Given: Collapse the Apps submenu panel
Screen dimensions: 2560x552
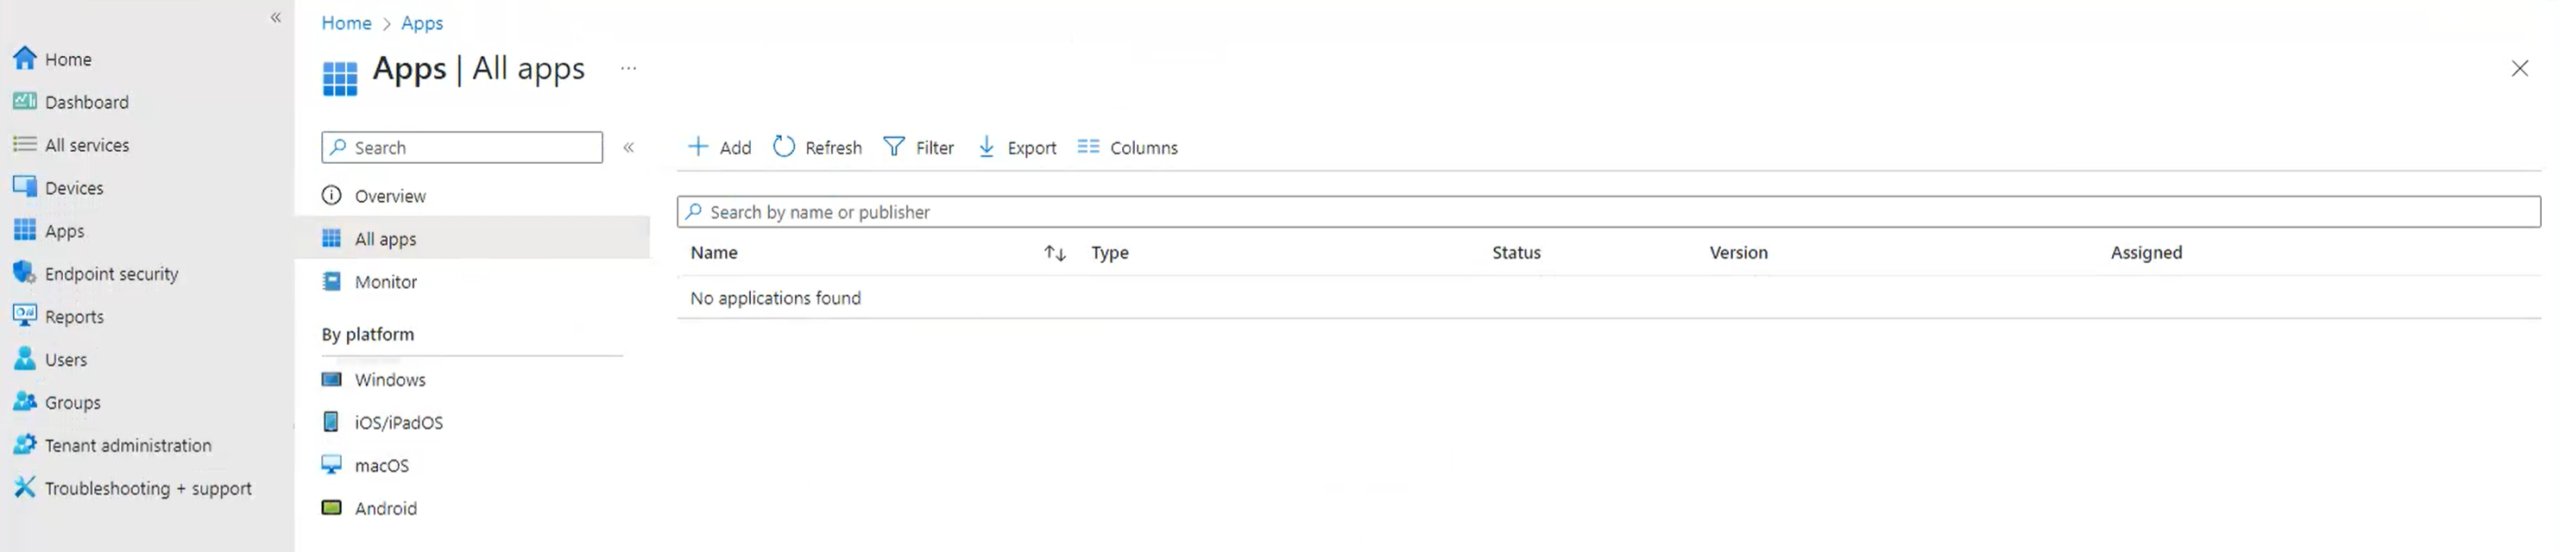Looking at the screenshot, I should tap(629, 148).
